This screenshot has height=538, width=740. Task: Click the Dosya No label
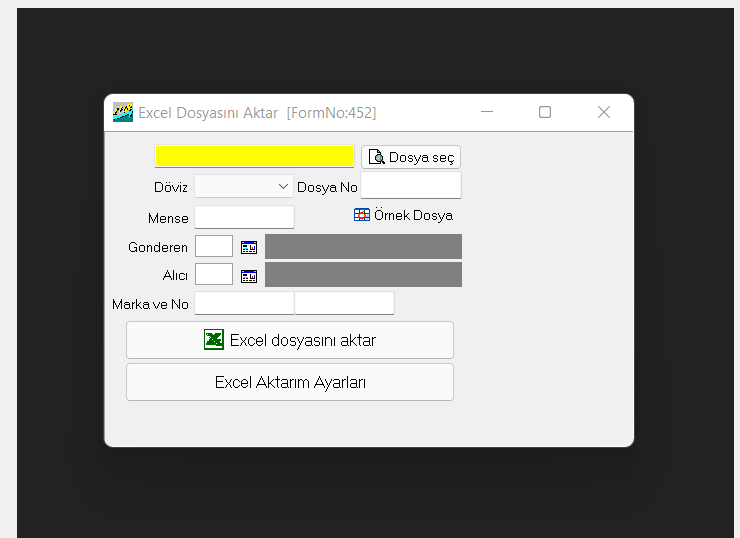pos(327,187)
